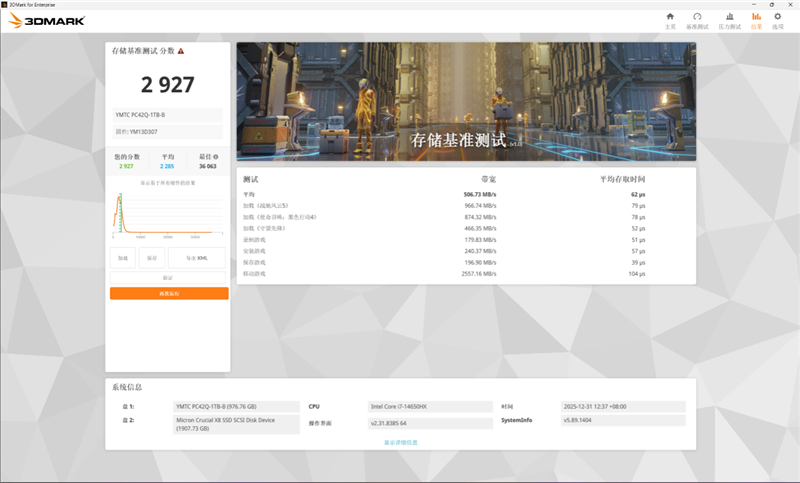Click the info icon next to 最佳
The height and width of the screenshot is (483, 800).
[216, 157]
